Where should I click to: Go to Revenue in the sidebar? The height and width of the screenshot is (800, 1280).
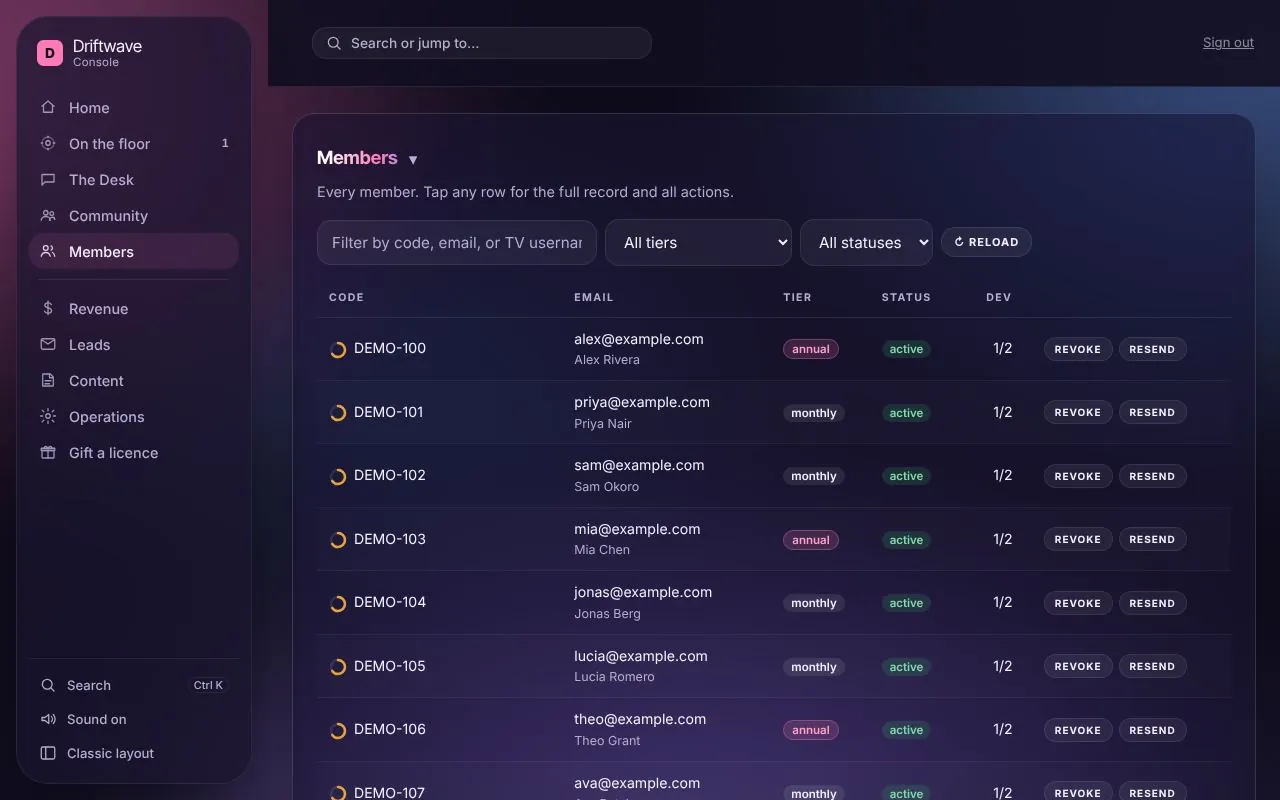134,308
